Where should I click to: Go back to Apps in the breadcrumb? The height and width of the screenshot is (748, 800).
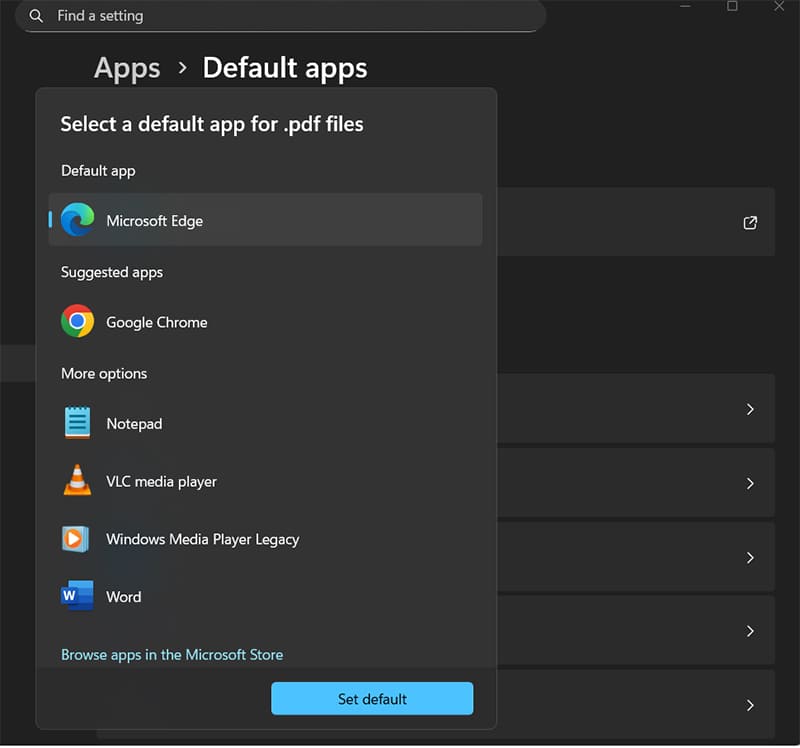(x=127, y=68)
